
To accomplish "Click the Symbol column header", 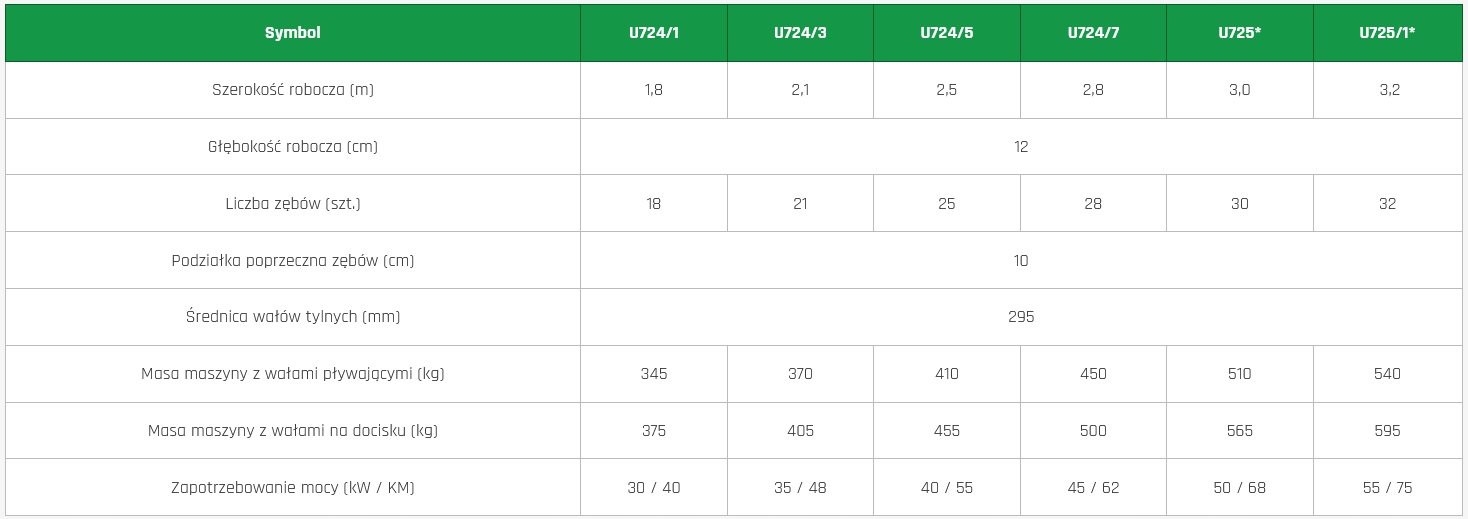I will tap(292, 33).
